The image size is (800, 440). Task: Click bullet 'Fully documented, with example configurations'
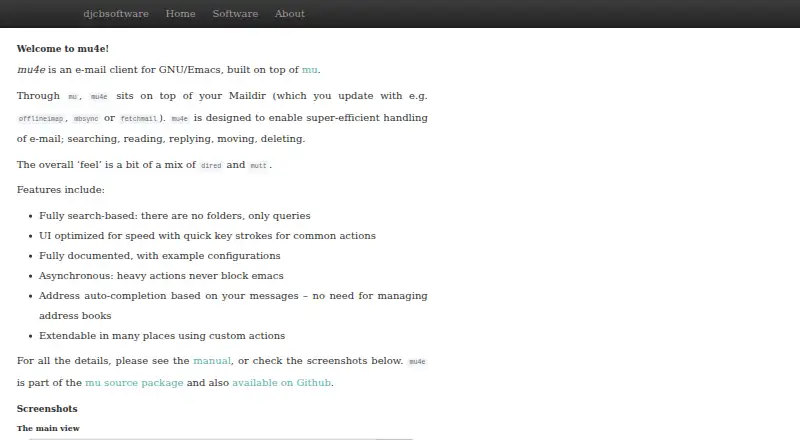click(160, 256)
